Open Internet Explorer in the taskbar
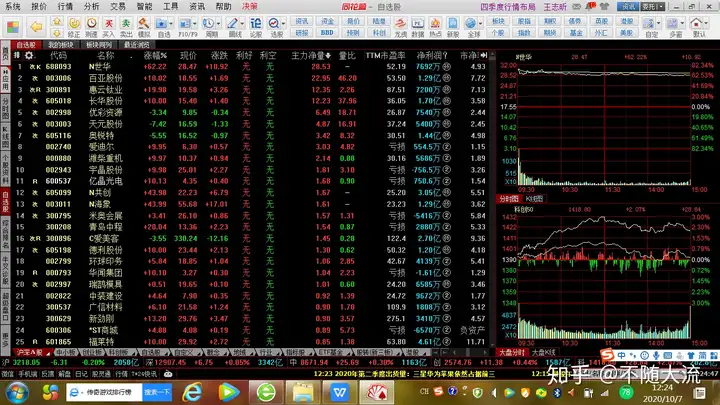 coord(192,392)
